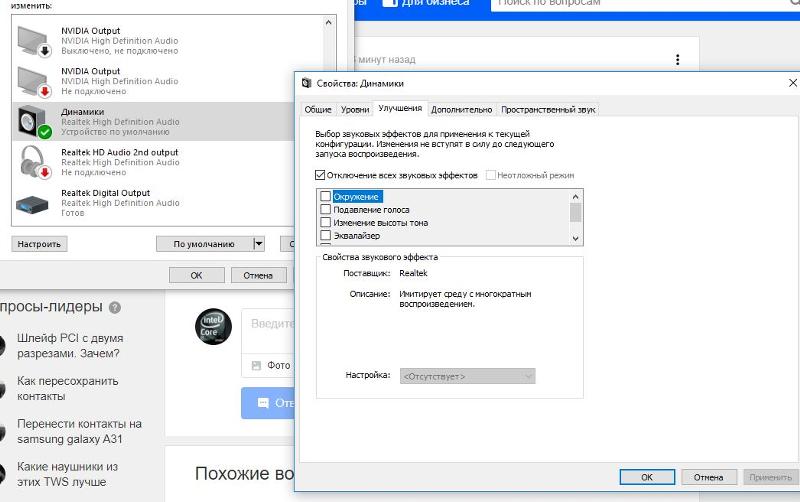Open question 'Шлейф PCI с двумя разрезами. Зачем?'
Image resolution: width=800 pixels, height=502 pixels.
click(x=70, y=345)
